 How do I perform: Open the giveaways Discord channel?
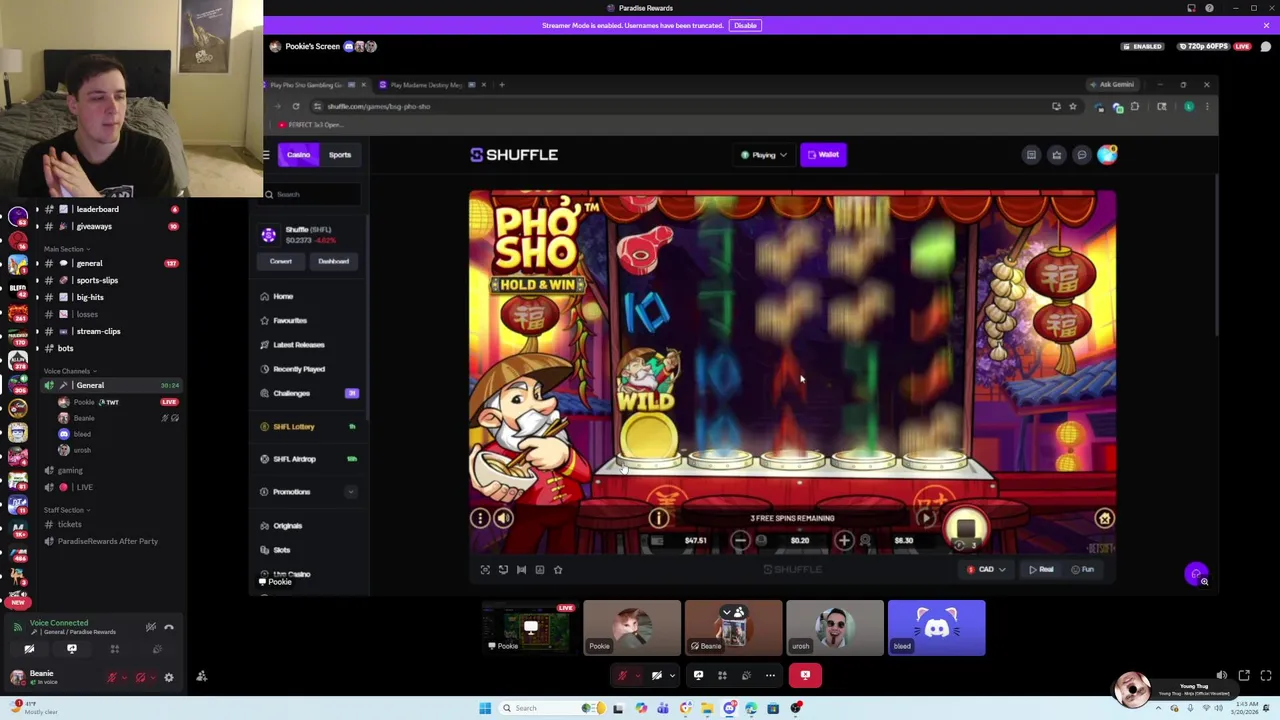coord(97,226)
